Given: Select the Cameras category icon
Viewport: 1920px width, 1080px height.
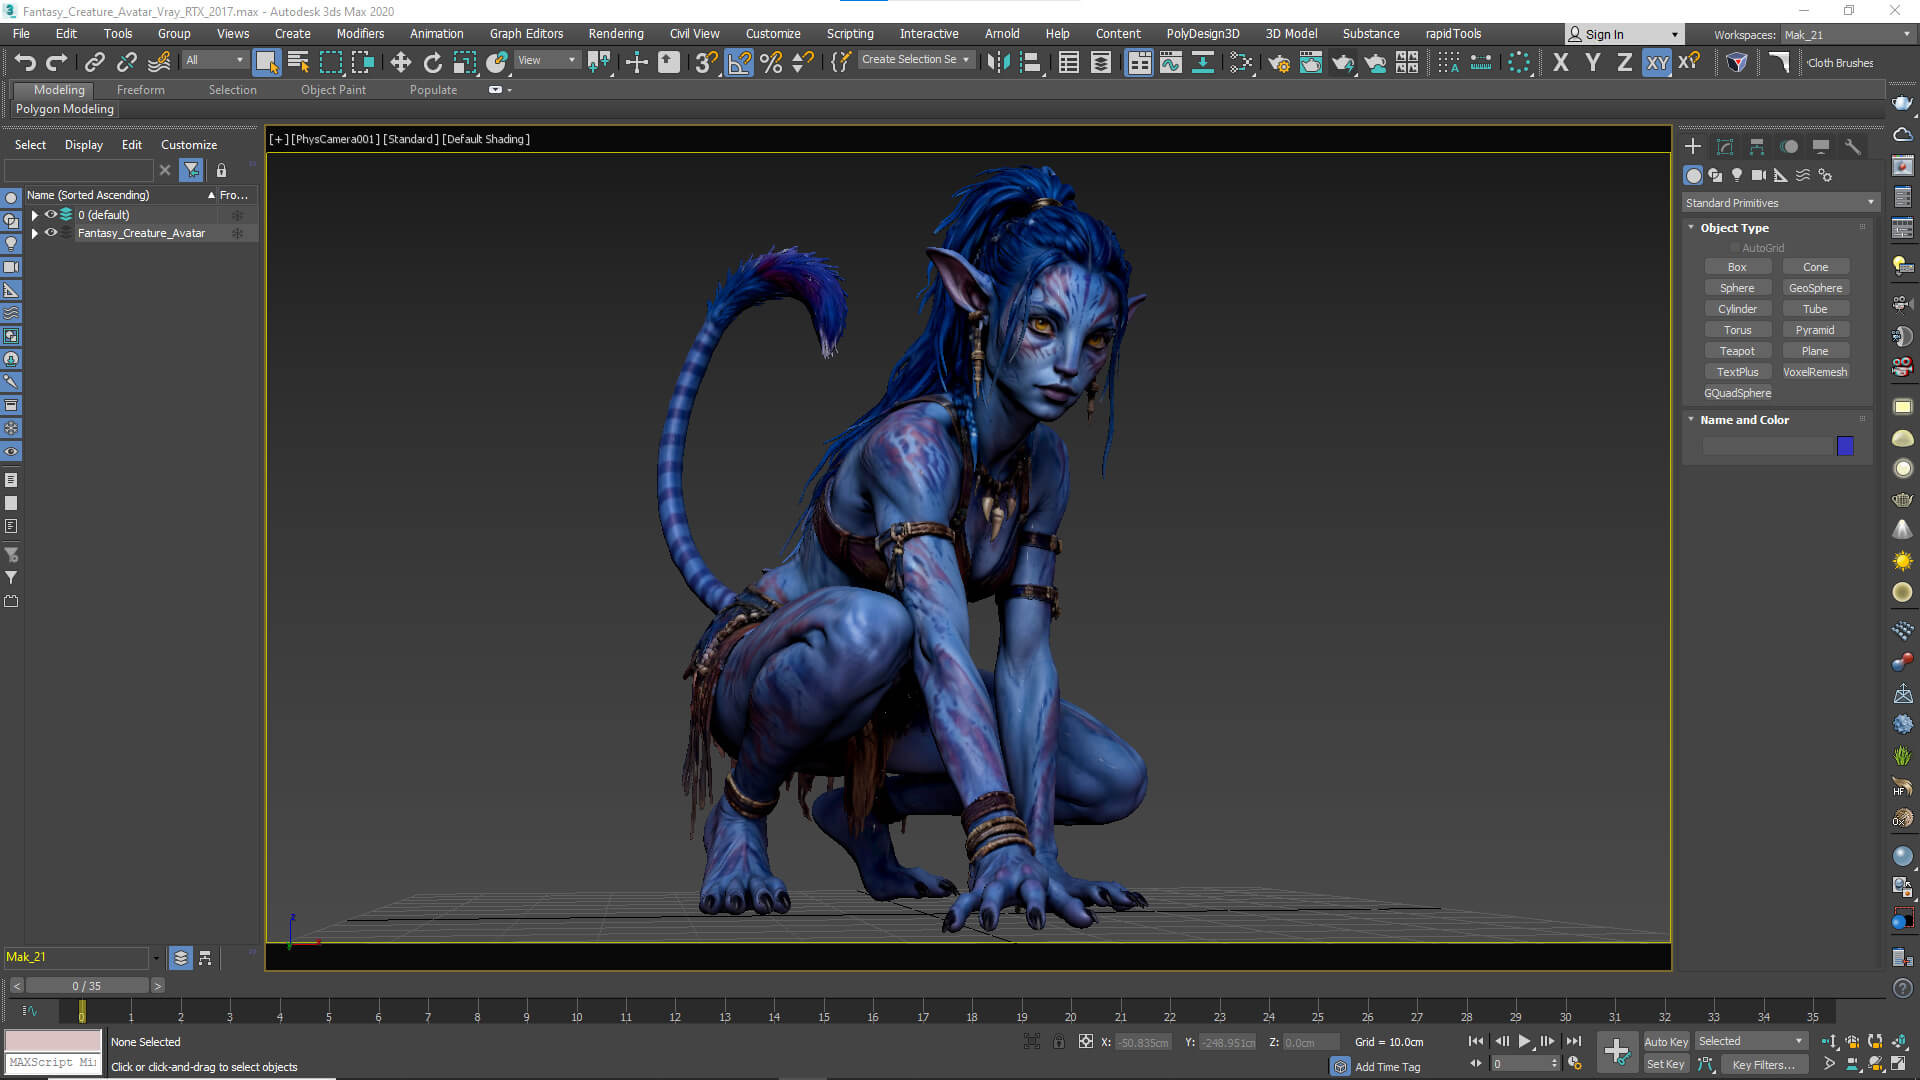Looking at the screenshot, I should [x=1759, y=175].
